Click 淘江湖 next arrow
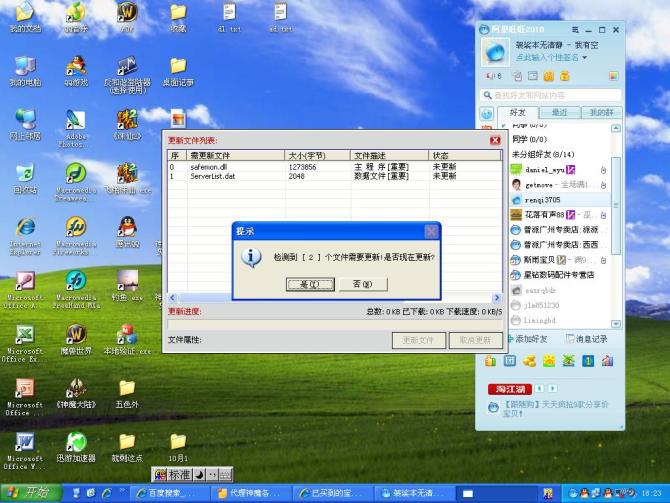 pos(552,388)
